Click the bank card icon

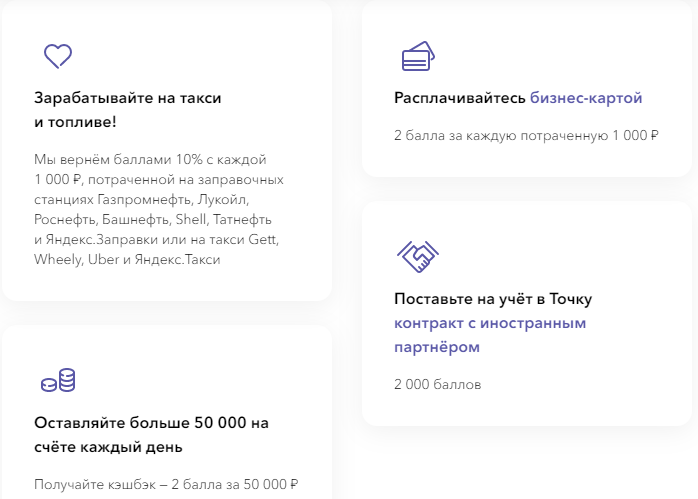pyautogui.click(x=416, y=57)
